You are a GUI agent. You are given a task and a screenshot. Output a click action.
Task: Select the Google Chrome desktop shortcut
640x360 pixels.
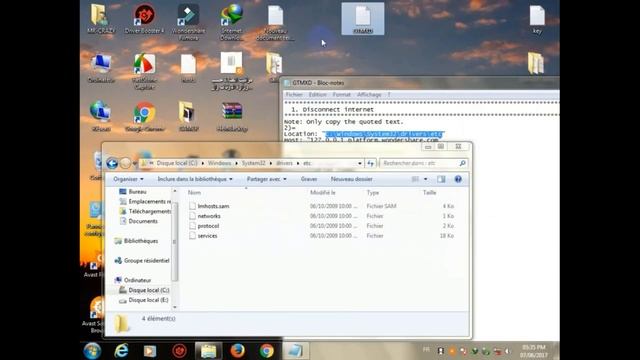[144, 117]
